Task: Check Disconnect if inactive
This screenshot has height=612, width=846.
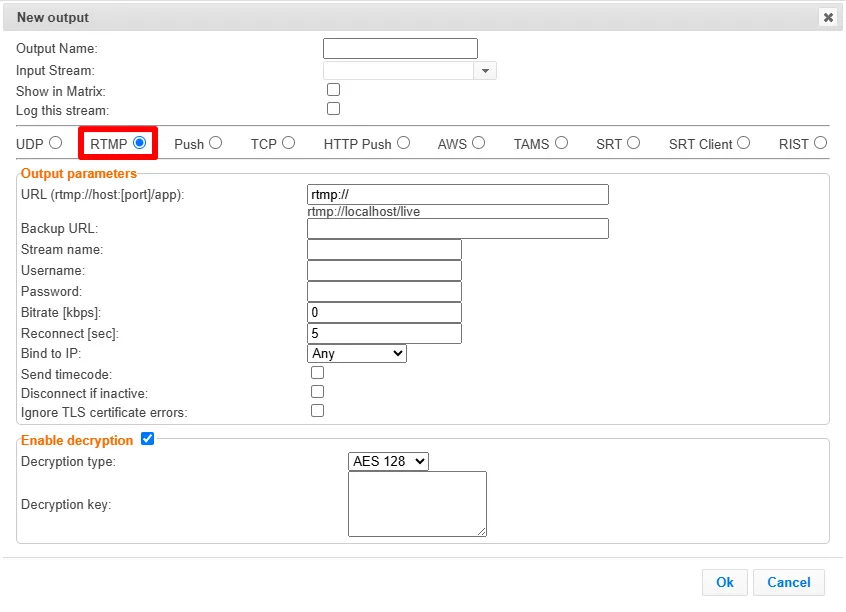Action: [x=318, y=392]
